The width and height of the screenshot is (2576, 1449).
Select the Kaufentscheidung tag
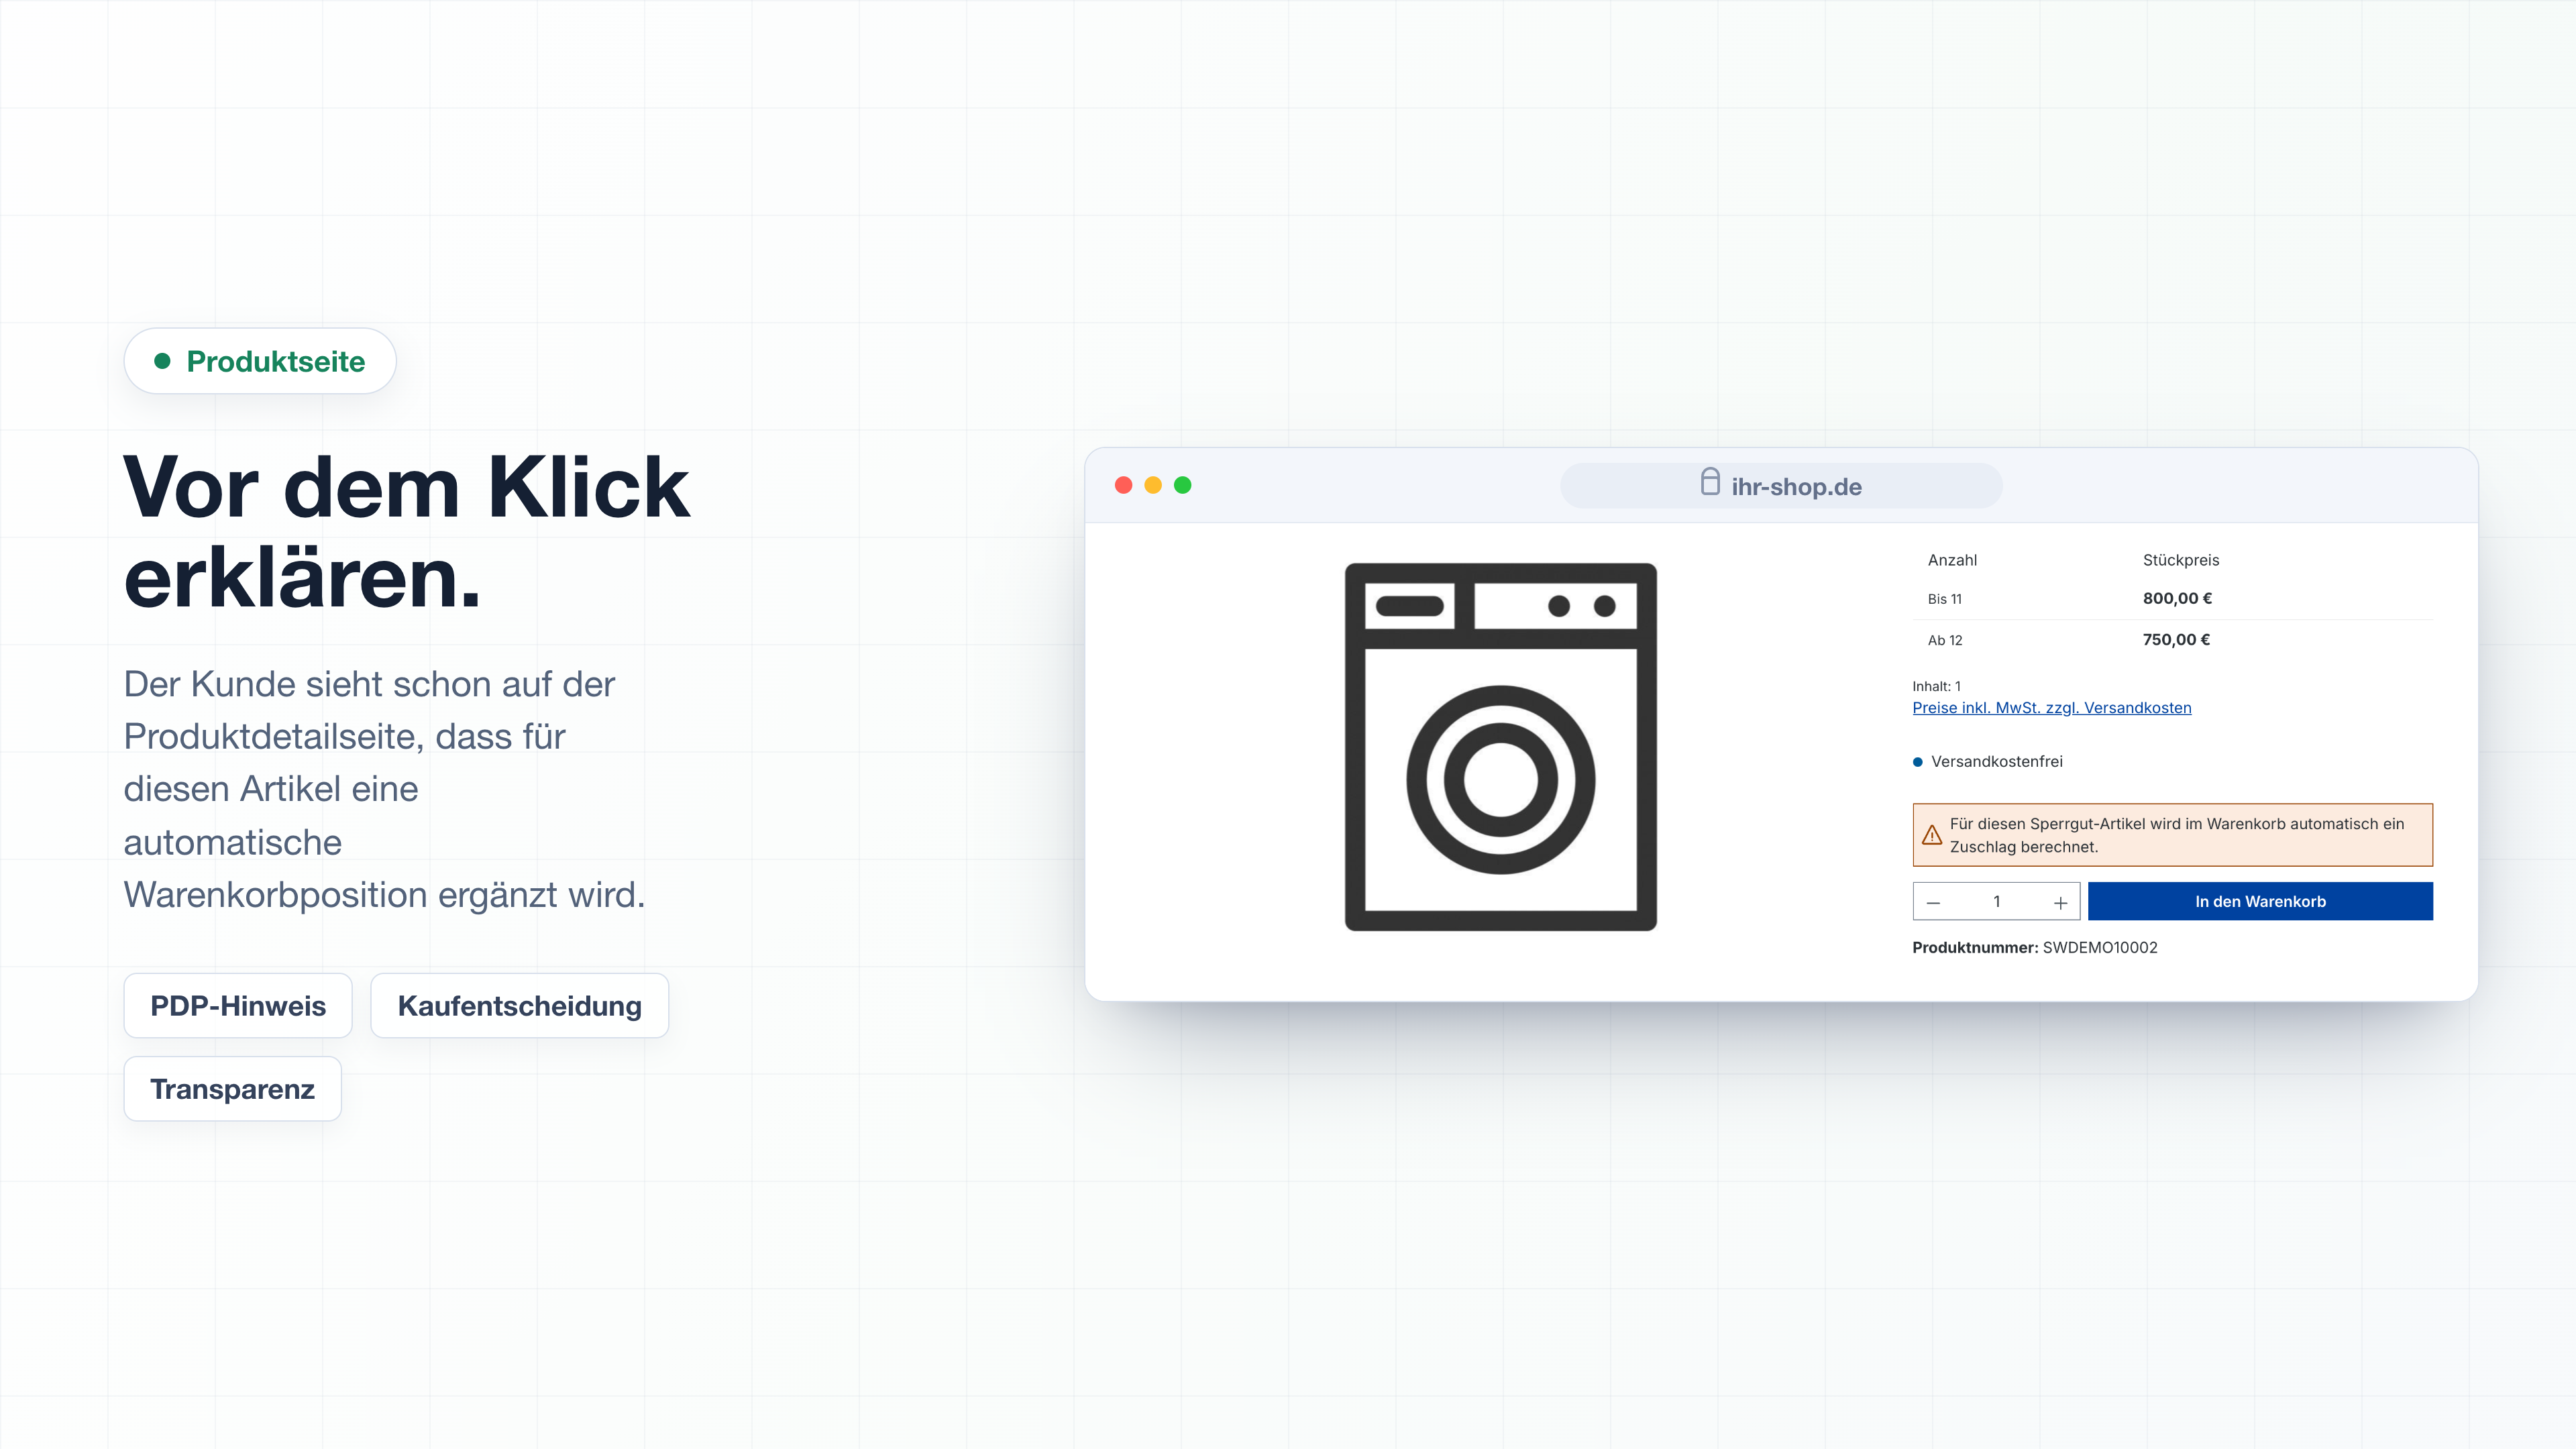point(519,1006)
